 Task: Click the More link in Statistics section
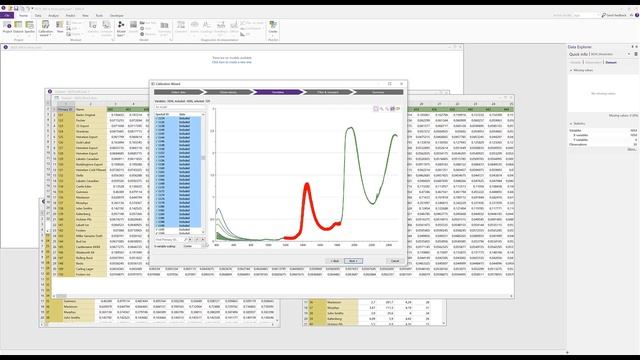(631, 149)
